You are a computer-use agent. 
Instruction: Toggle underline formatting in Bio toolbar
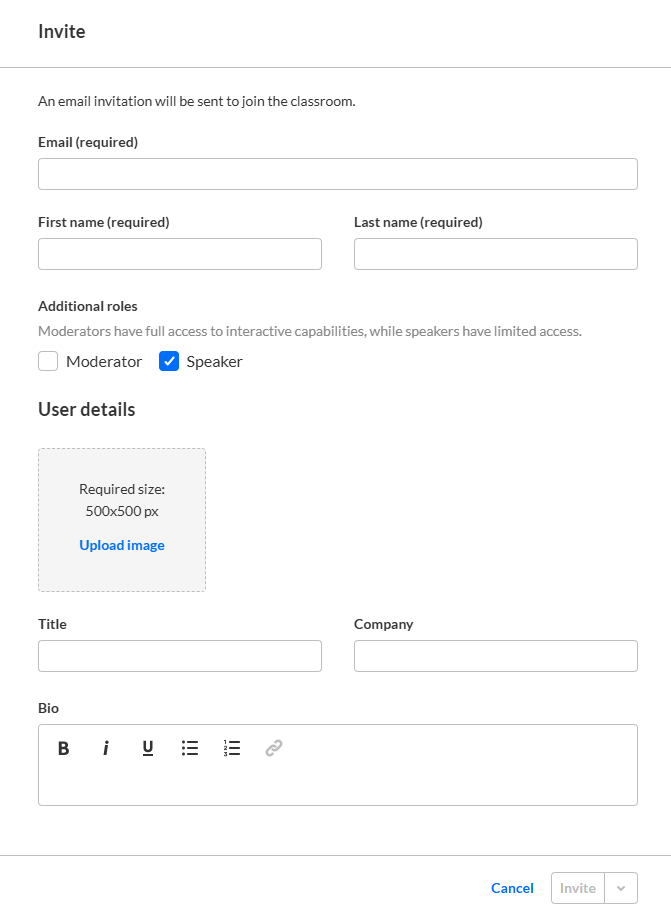148,748
